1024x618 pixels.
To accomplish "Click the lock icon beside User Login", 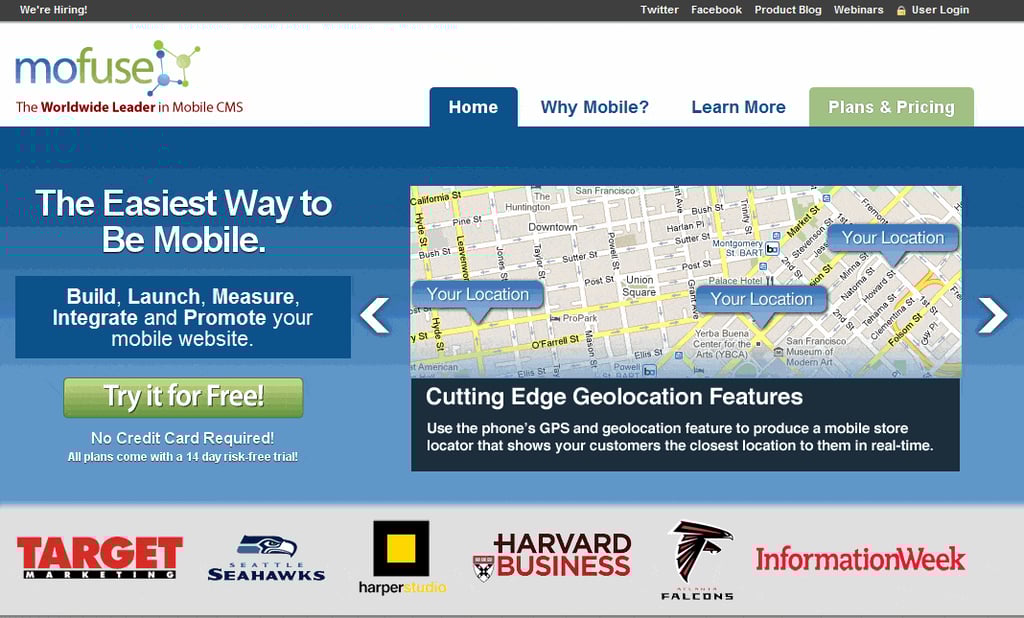I will (901, 10).
